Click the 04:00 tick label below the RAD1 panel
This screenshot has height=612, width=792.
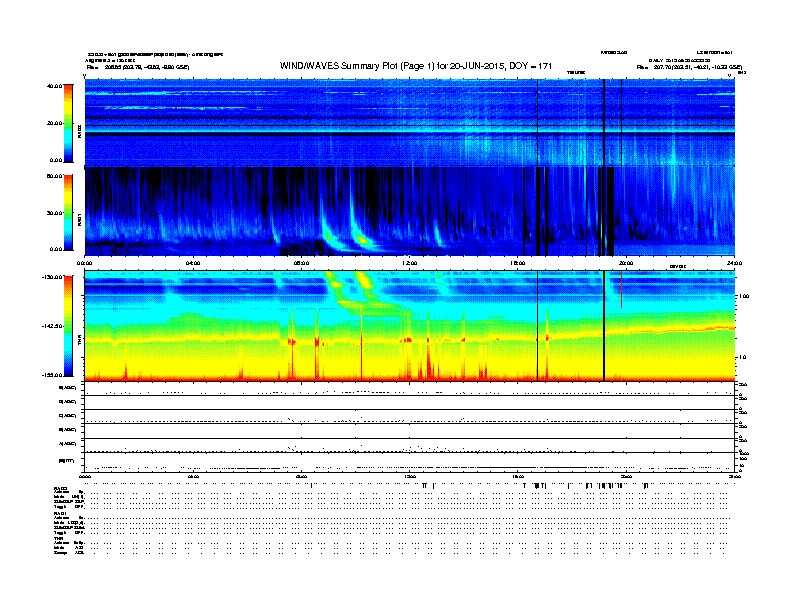pos(193,263)
